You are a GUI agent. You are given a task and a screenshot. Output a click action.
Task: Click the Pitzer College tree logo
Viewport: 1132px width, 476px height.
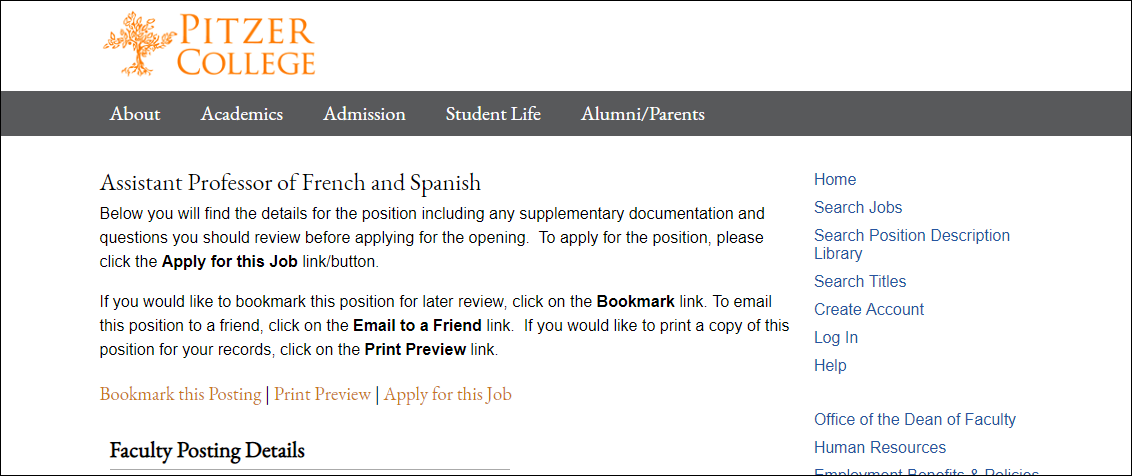[x=139, y=43]
